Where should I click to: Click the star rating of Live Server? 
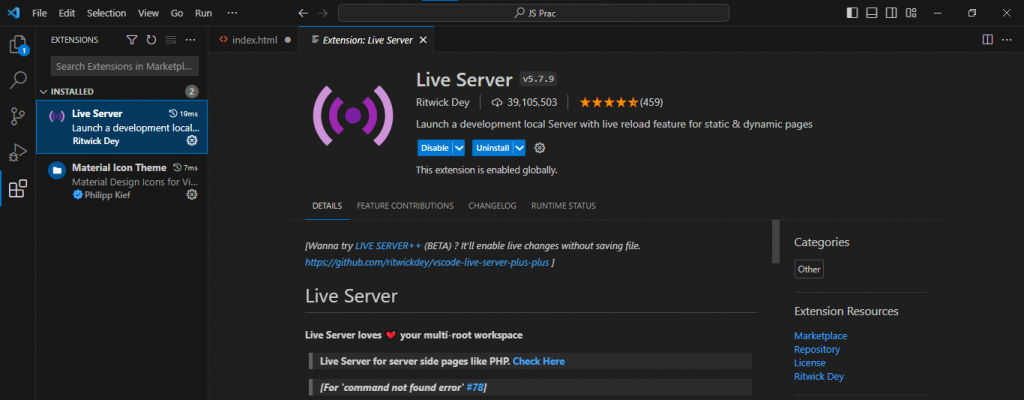tap(609, 102)
